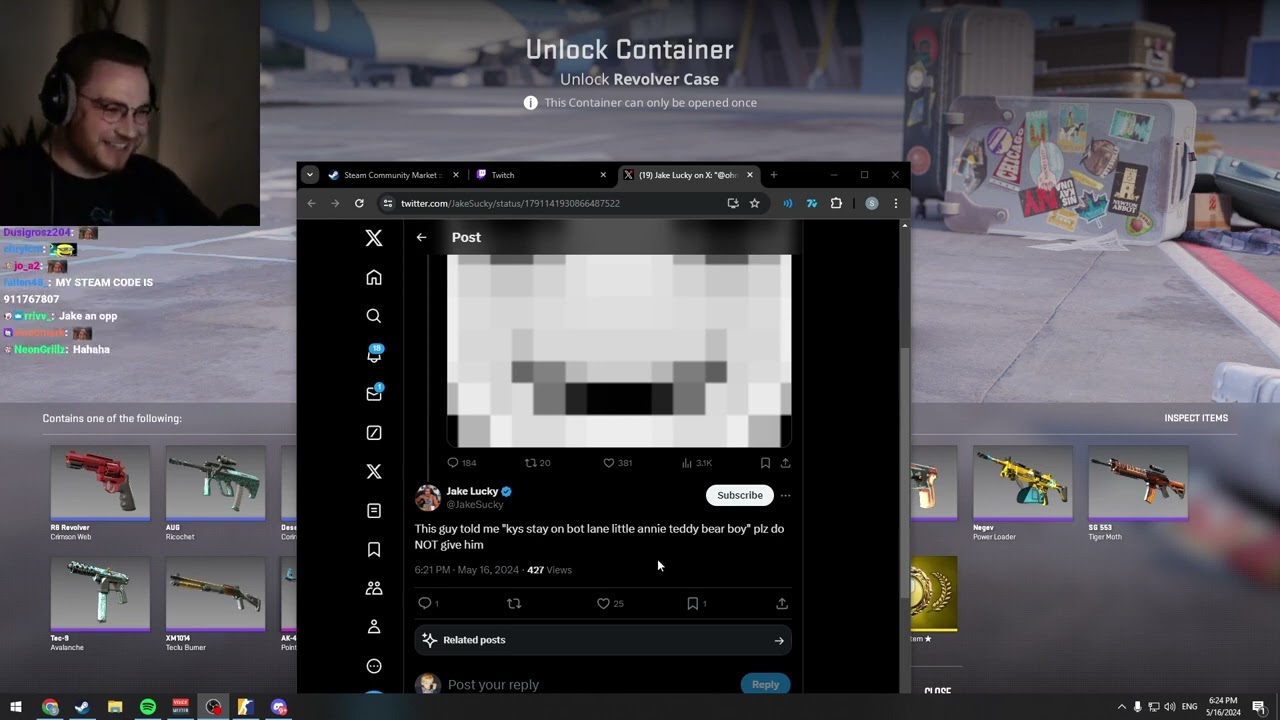
Task: Open the Chrome profile avatar
Action: coord(872,203)
